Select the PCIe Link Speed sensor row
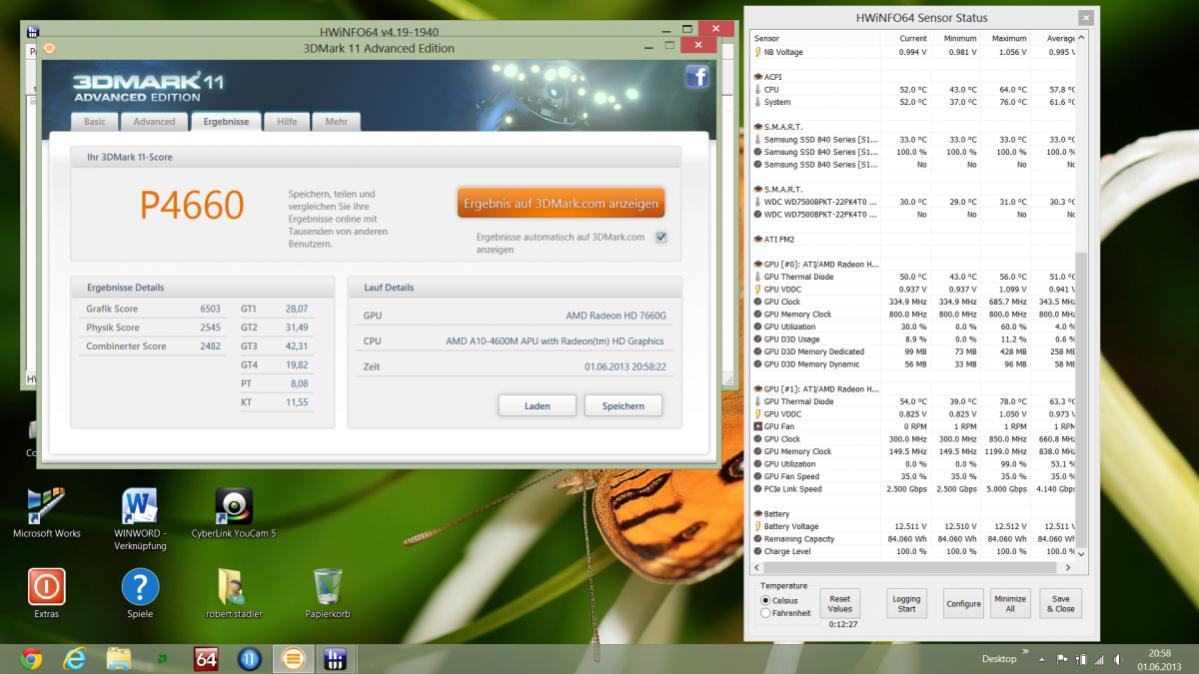The image size is (1199, 674). [914, 489]
